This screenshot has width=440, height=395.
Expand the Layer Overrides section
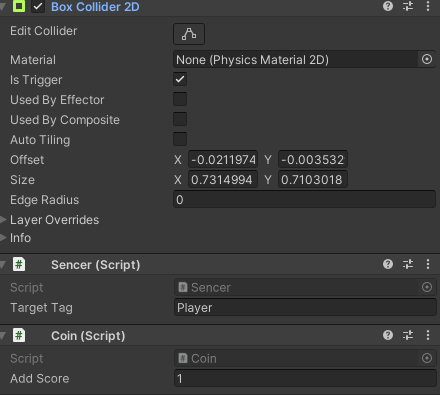pyautogui.click(x=3, y=219)
